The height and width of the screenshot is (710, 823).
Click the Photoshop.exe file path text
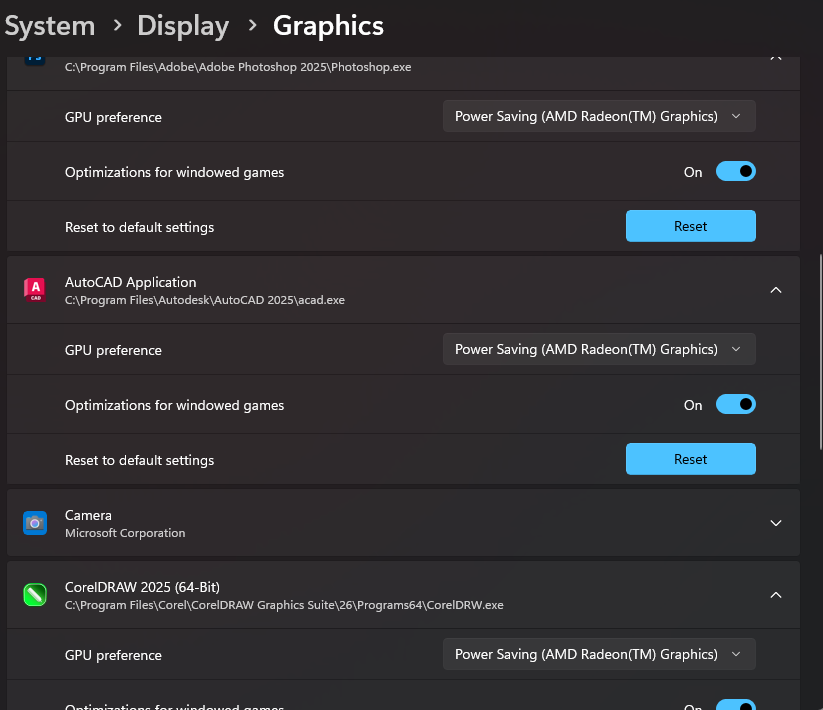(238, 67)
